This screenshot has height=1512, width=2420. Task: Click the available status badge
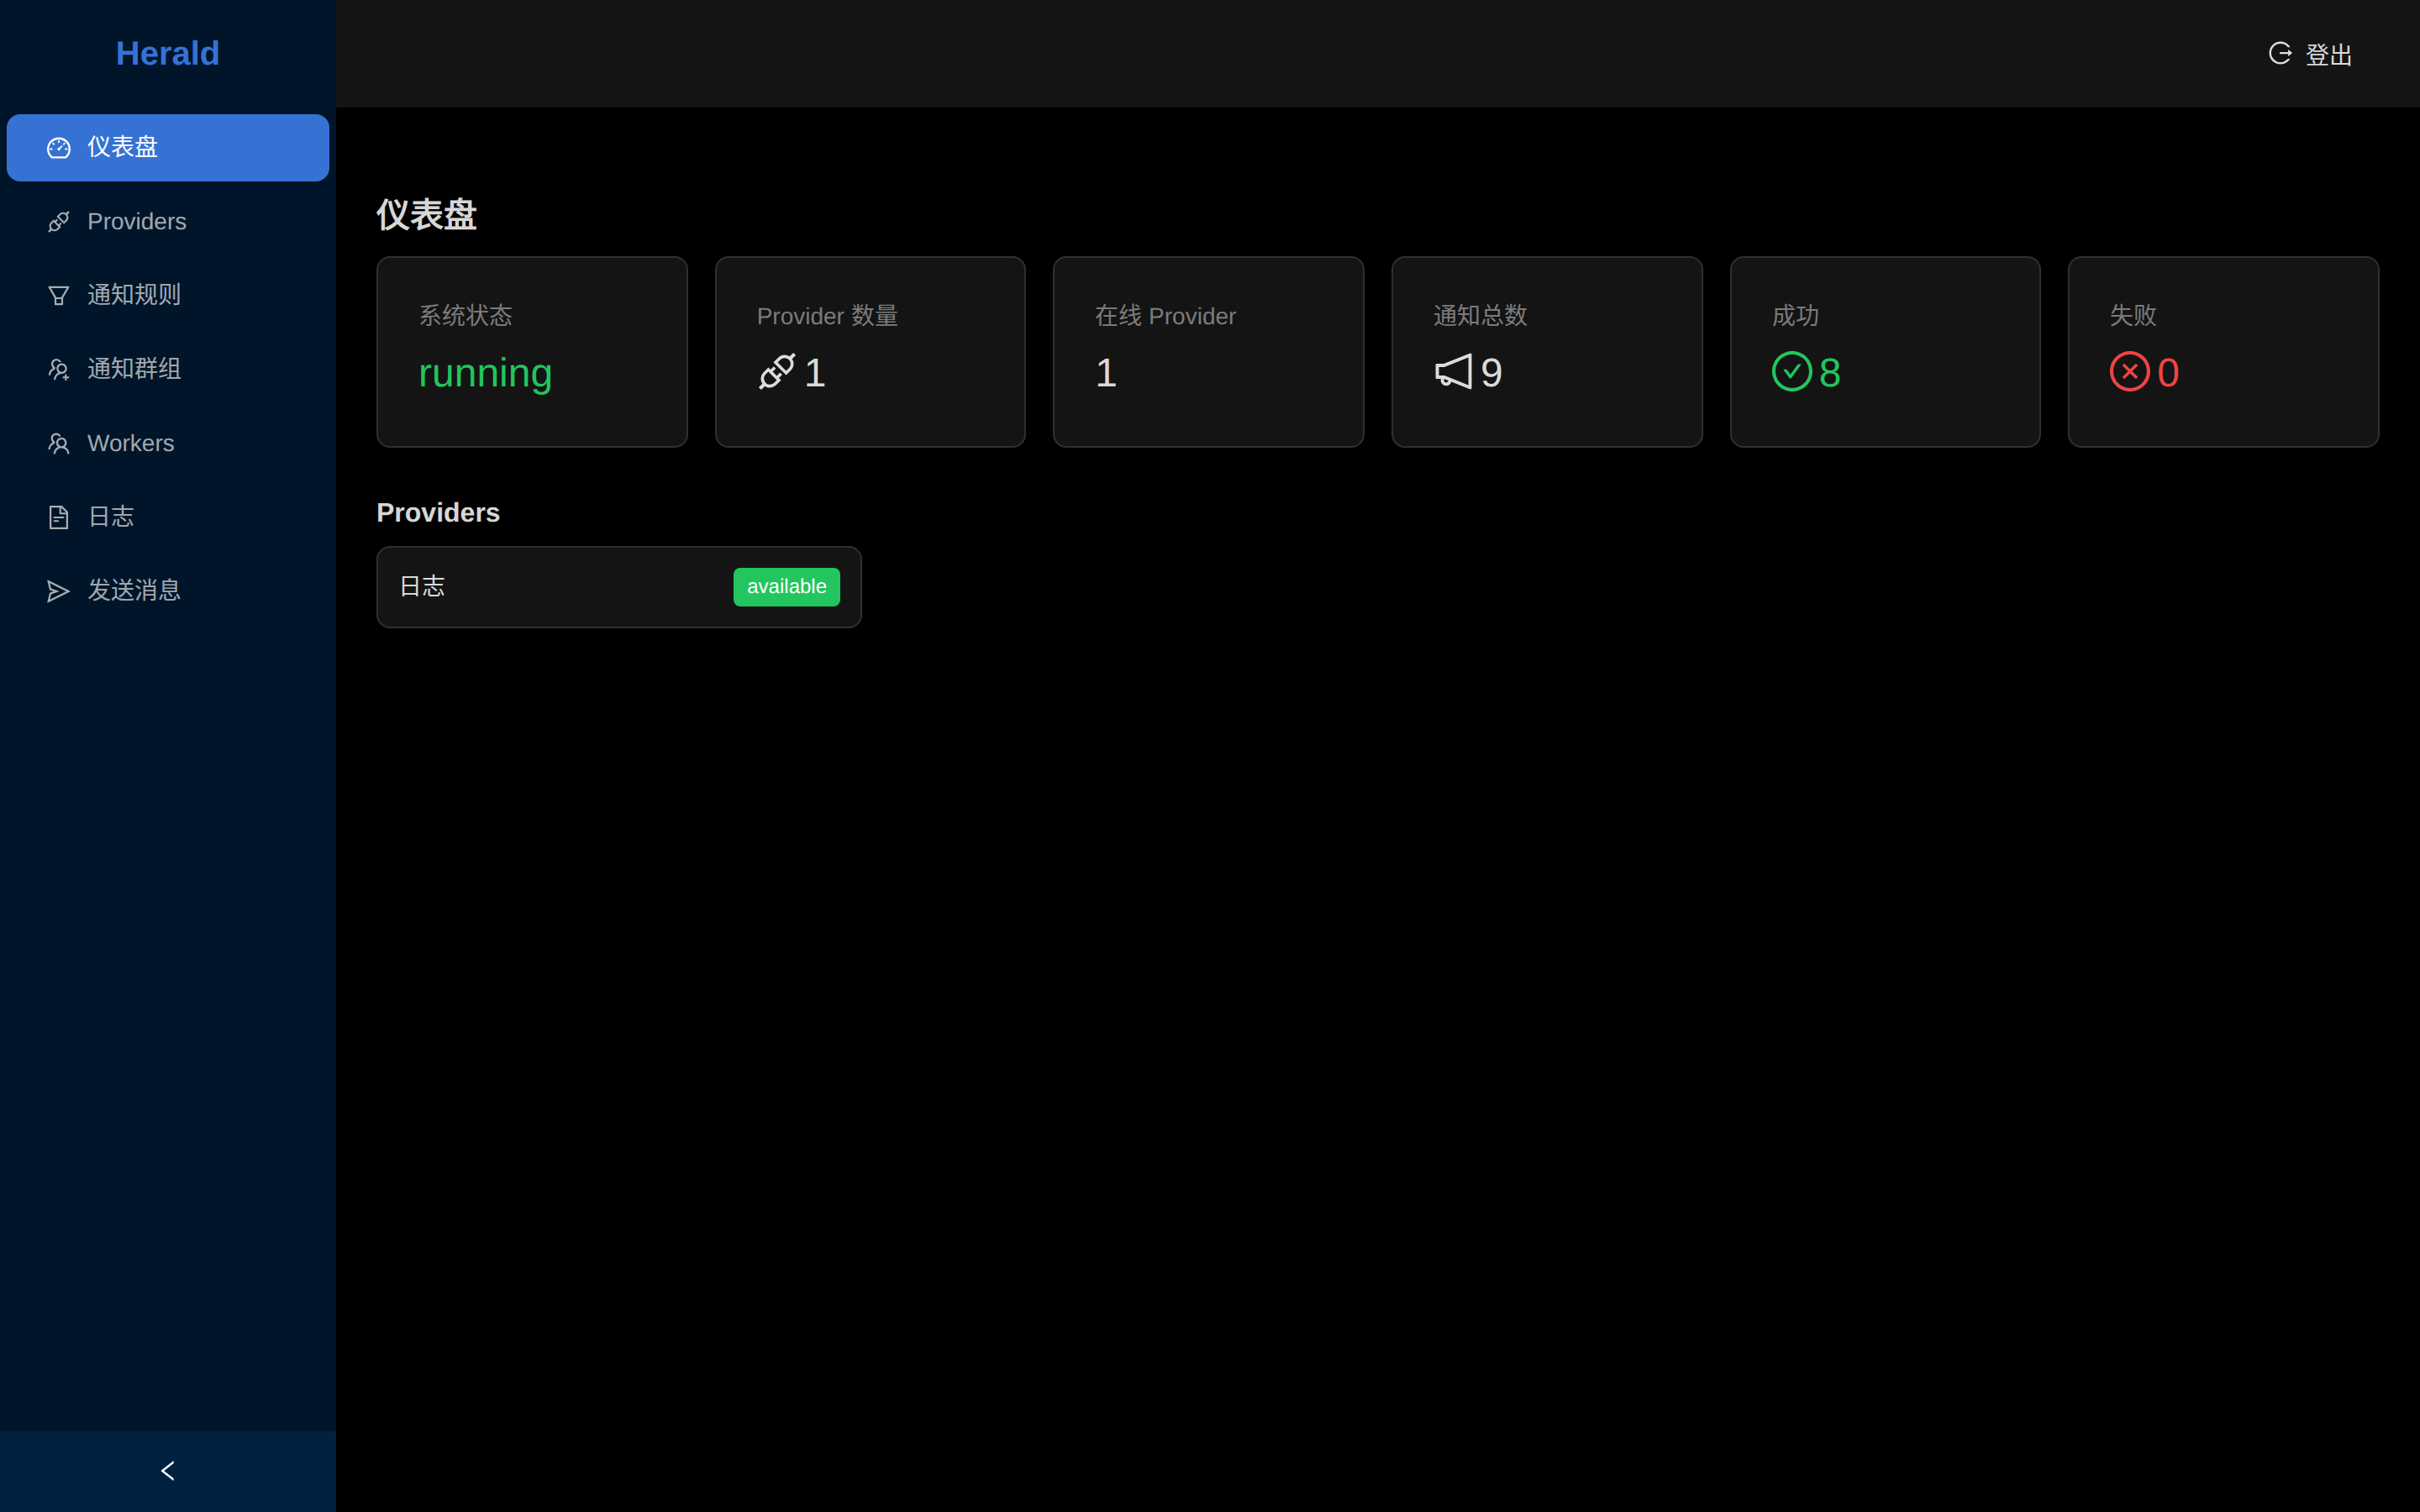pyautogui.click(x=787, y=587)
